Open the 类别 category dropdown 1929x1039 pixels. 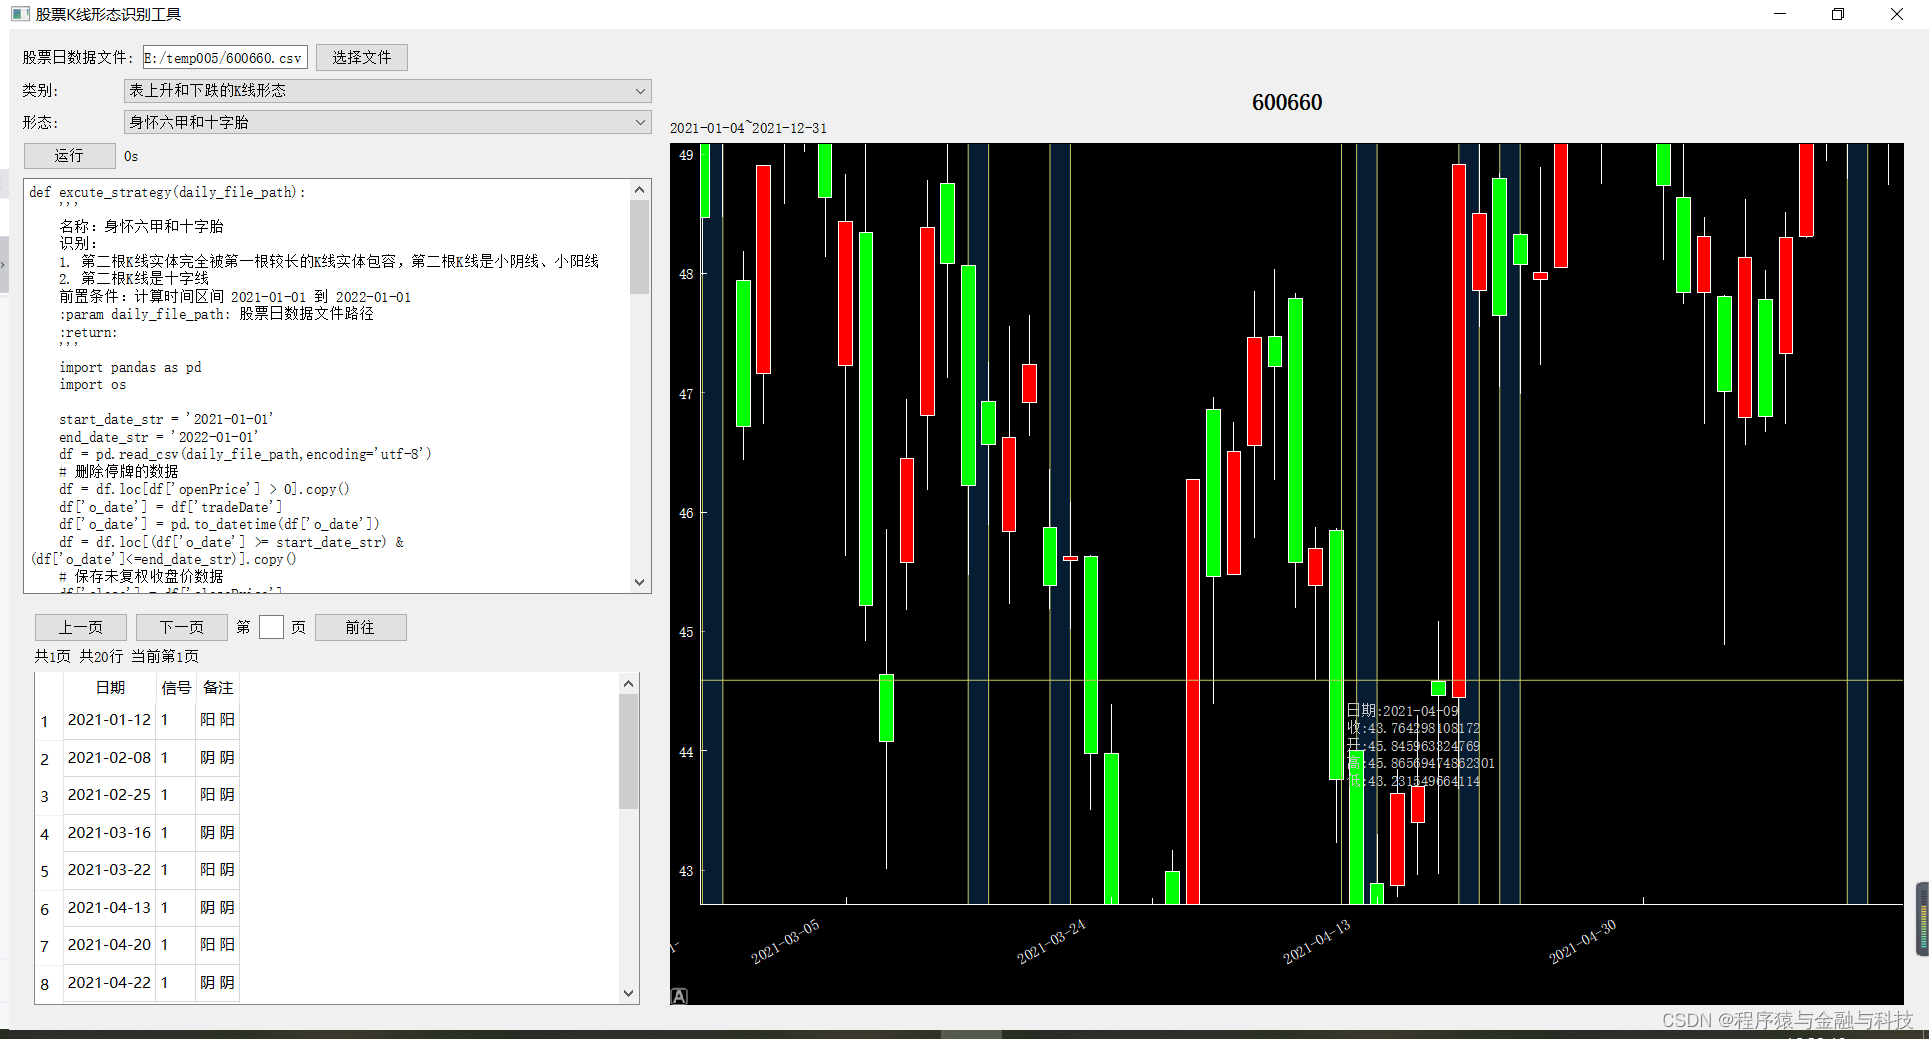pyautogui.click(x=387, y=91)
